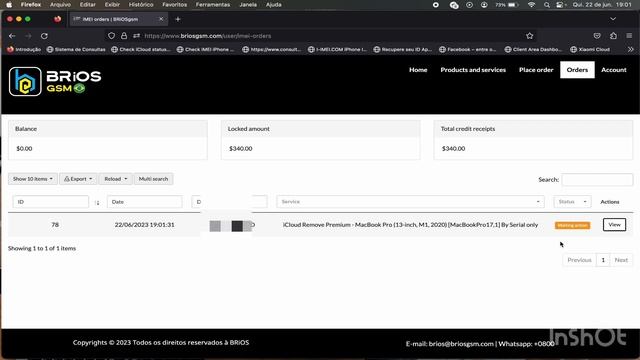Open the Reload dropdown
The image size is (640, 360).
[116, 179]
